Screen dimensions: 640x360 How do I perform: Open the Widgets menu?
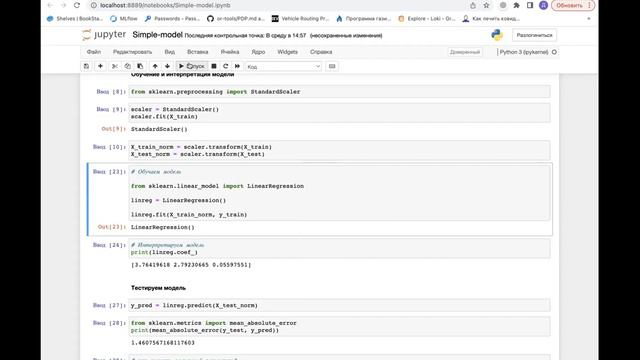[287, 52]
